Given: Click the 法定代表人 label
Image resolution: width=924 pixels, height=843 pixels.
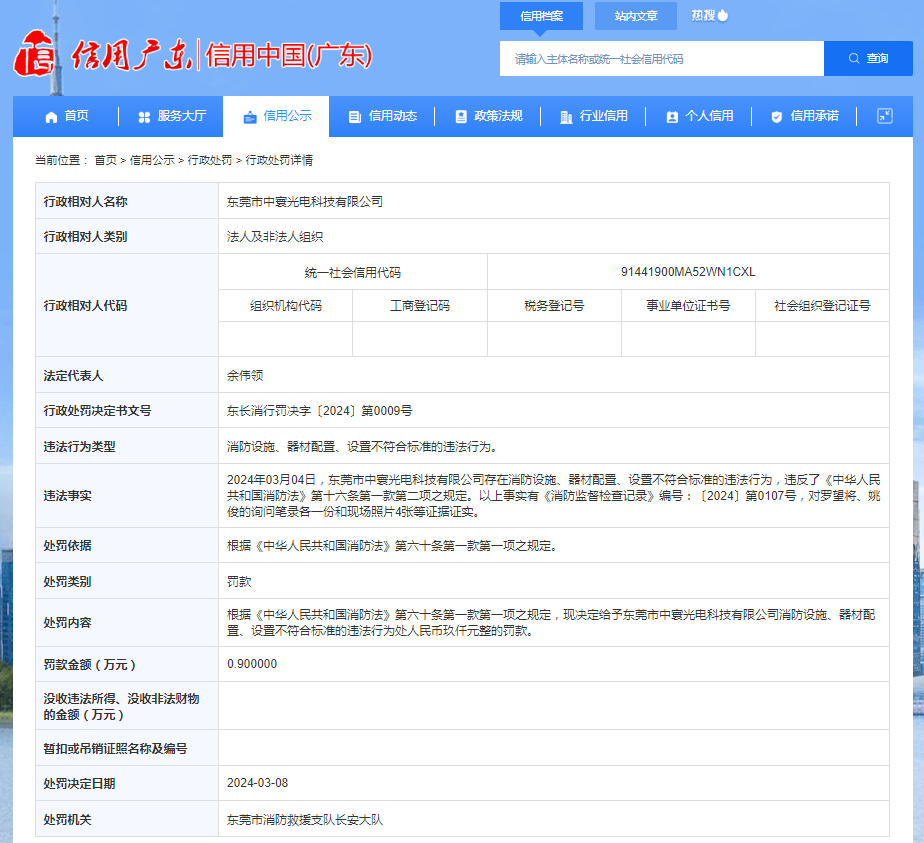Looking at the screenshot, I should pos(73,376).
